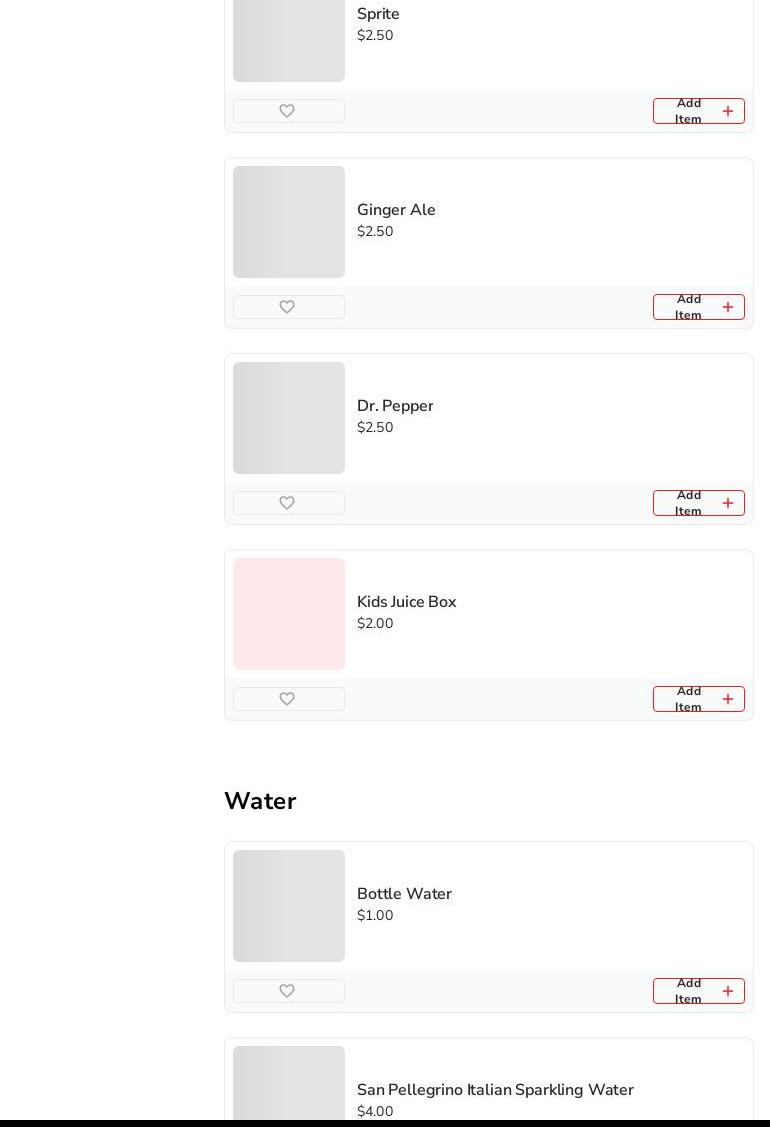Click the heart icon under Bottle Water
Viewport: 770px width, 1127px height.
point(287,991)
